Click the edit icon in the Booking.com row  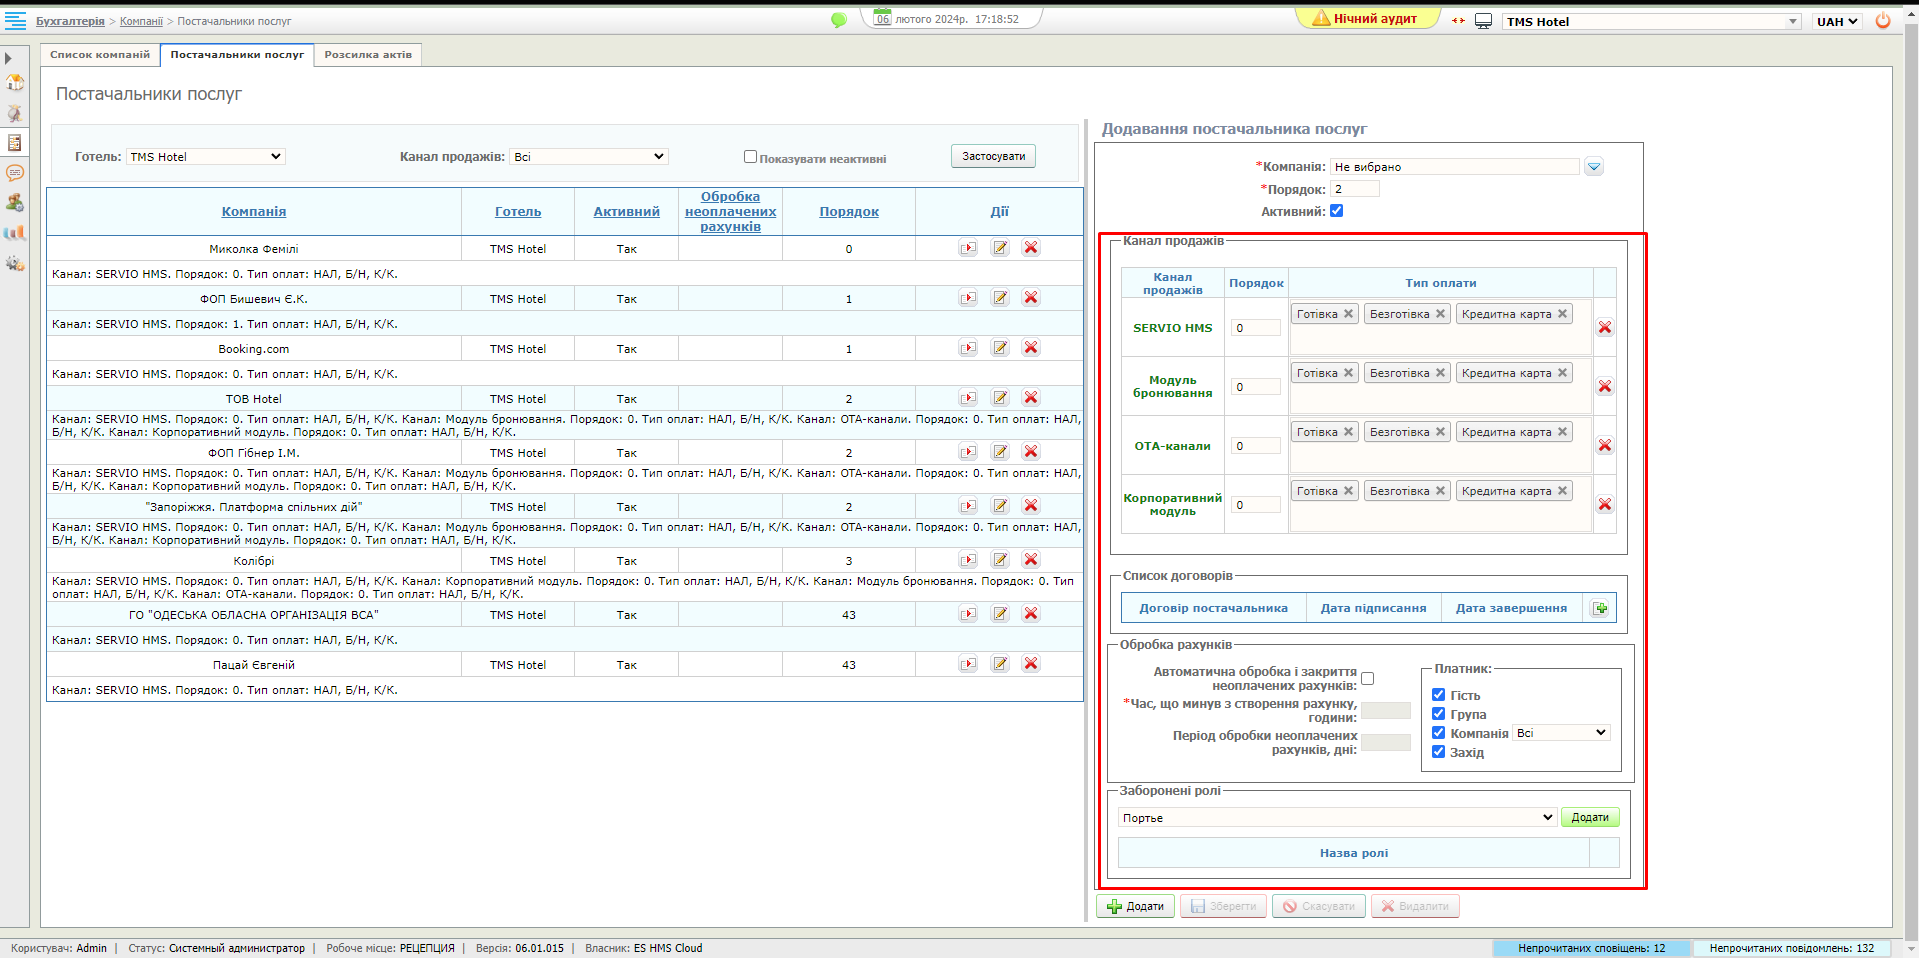[x=999, y=348]
